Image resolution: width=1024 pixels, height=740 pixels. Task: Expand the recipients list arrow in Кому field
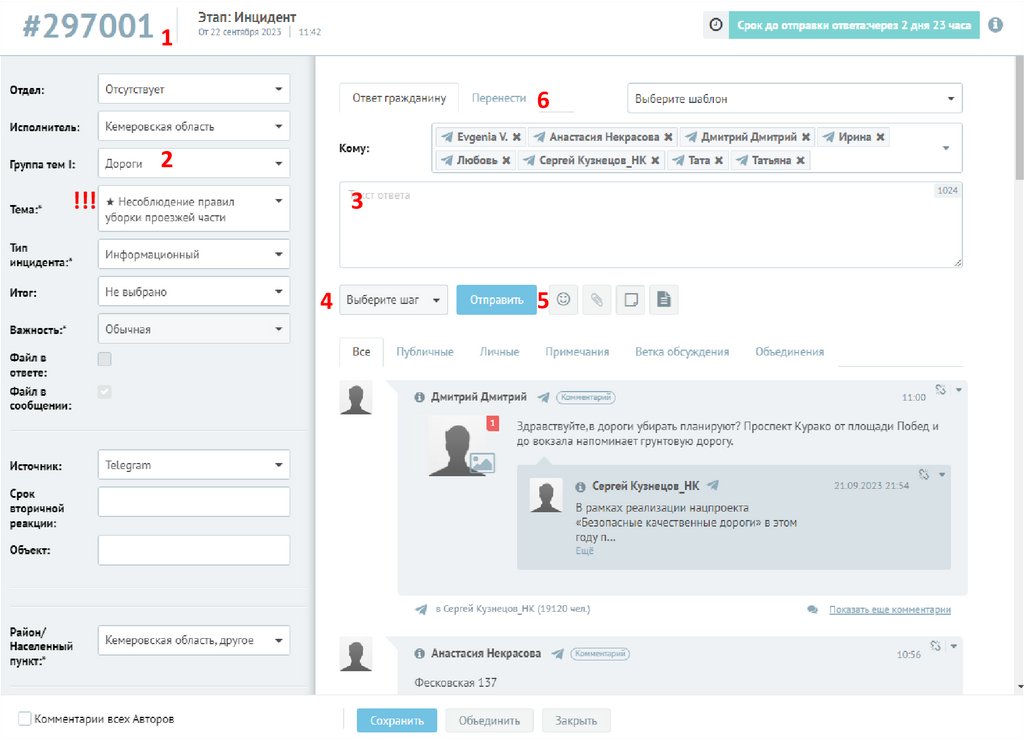pos(946,148)
